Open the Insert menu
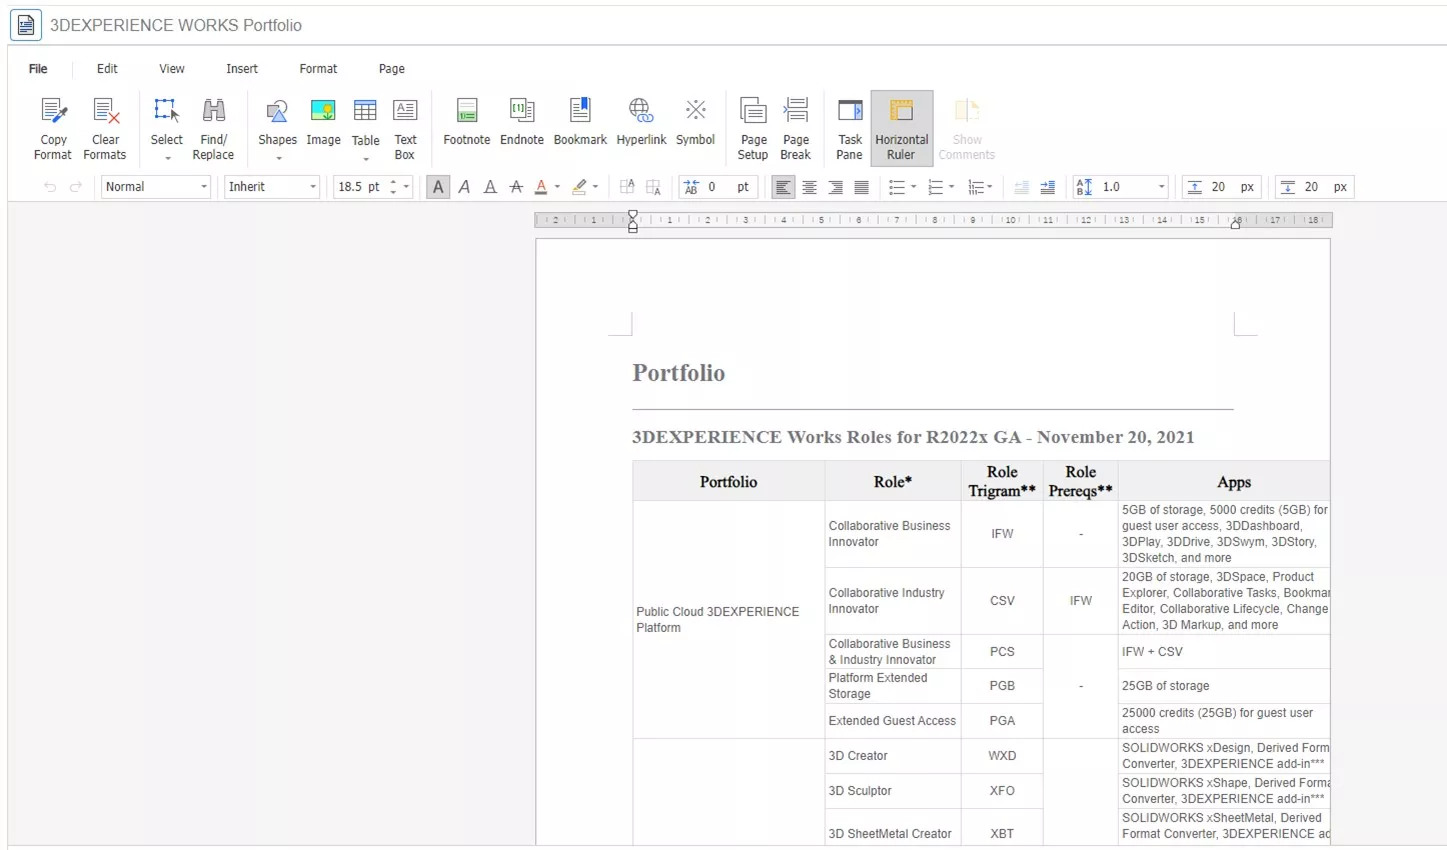Screen dimensions: 1447x850 point(242,69)
